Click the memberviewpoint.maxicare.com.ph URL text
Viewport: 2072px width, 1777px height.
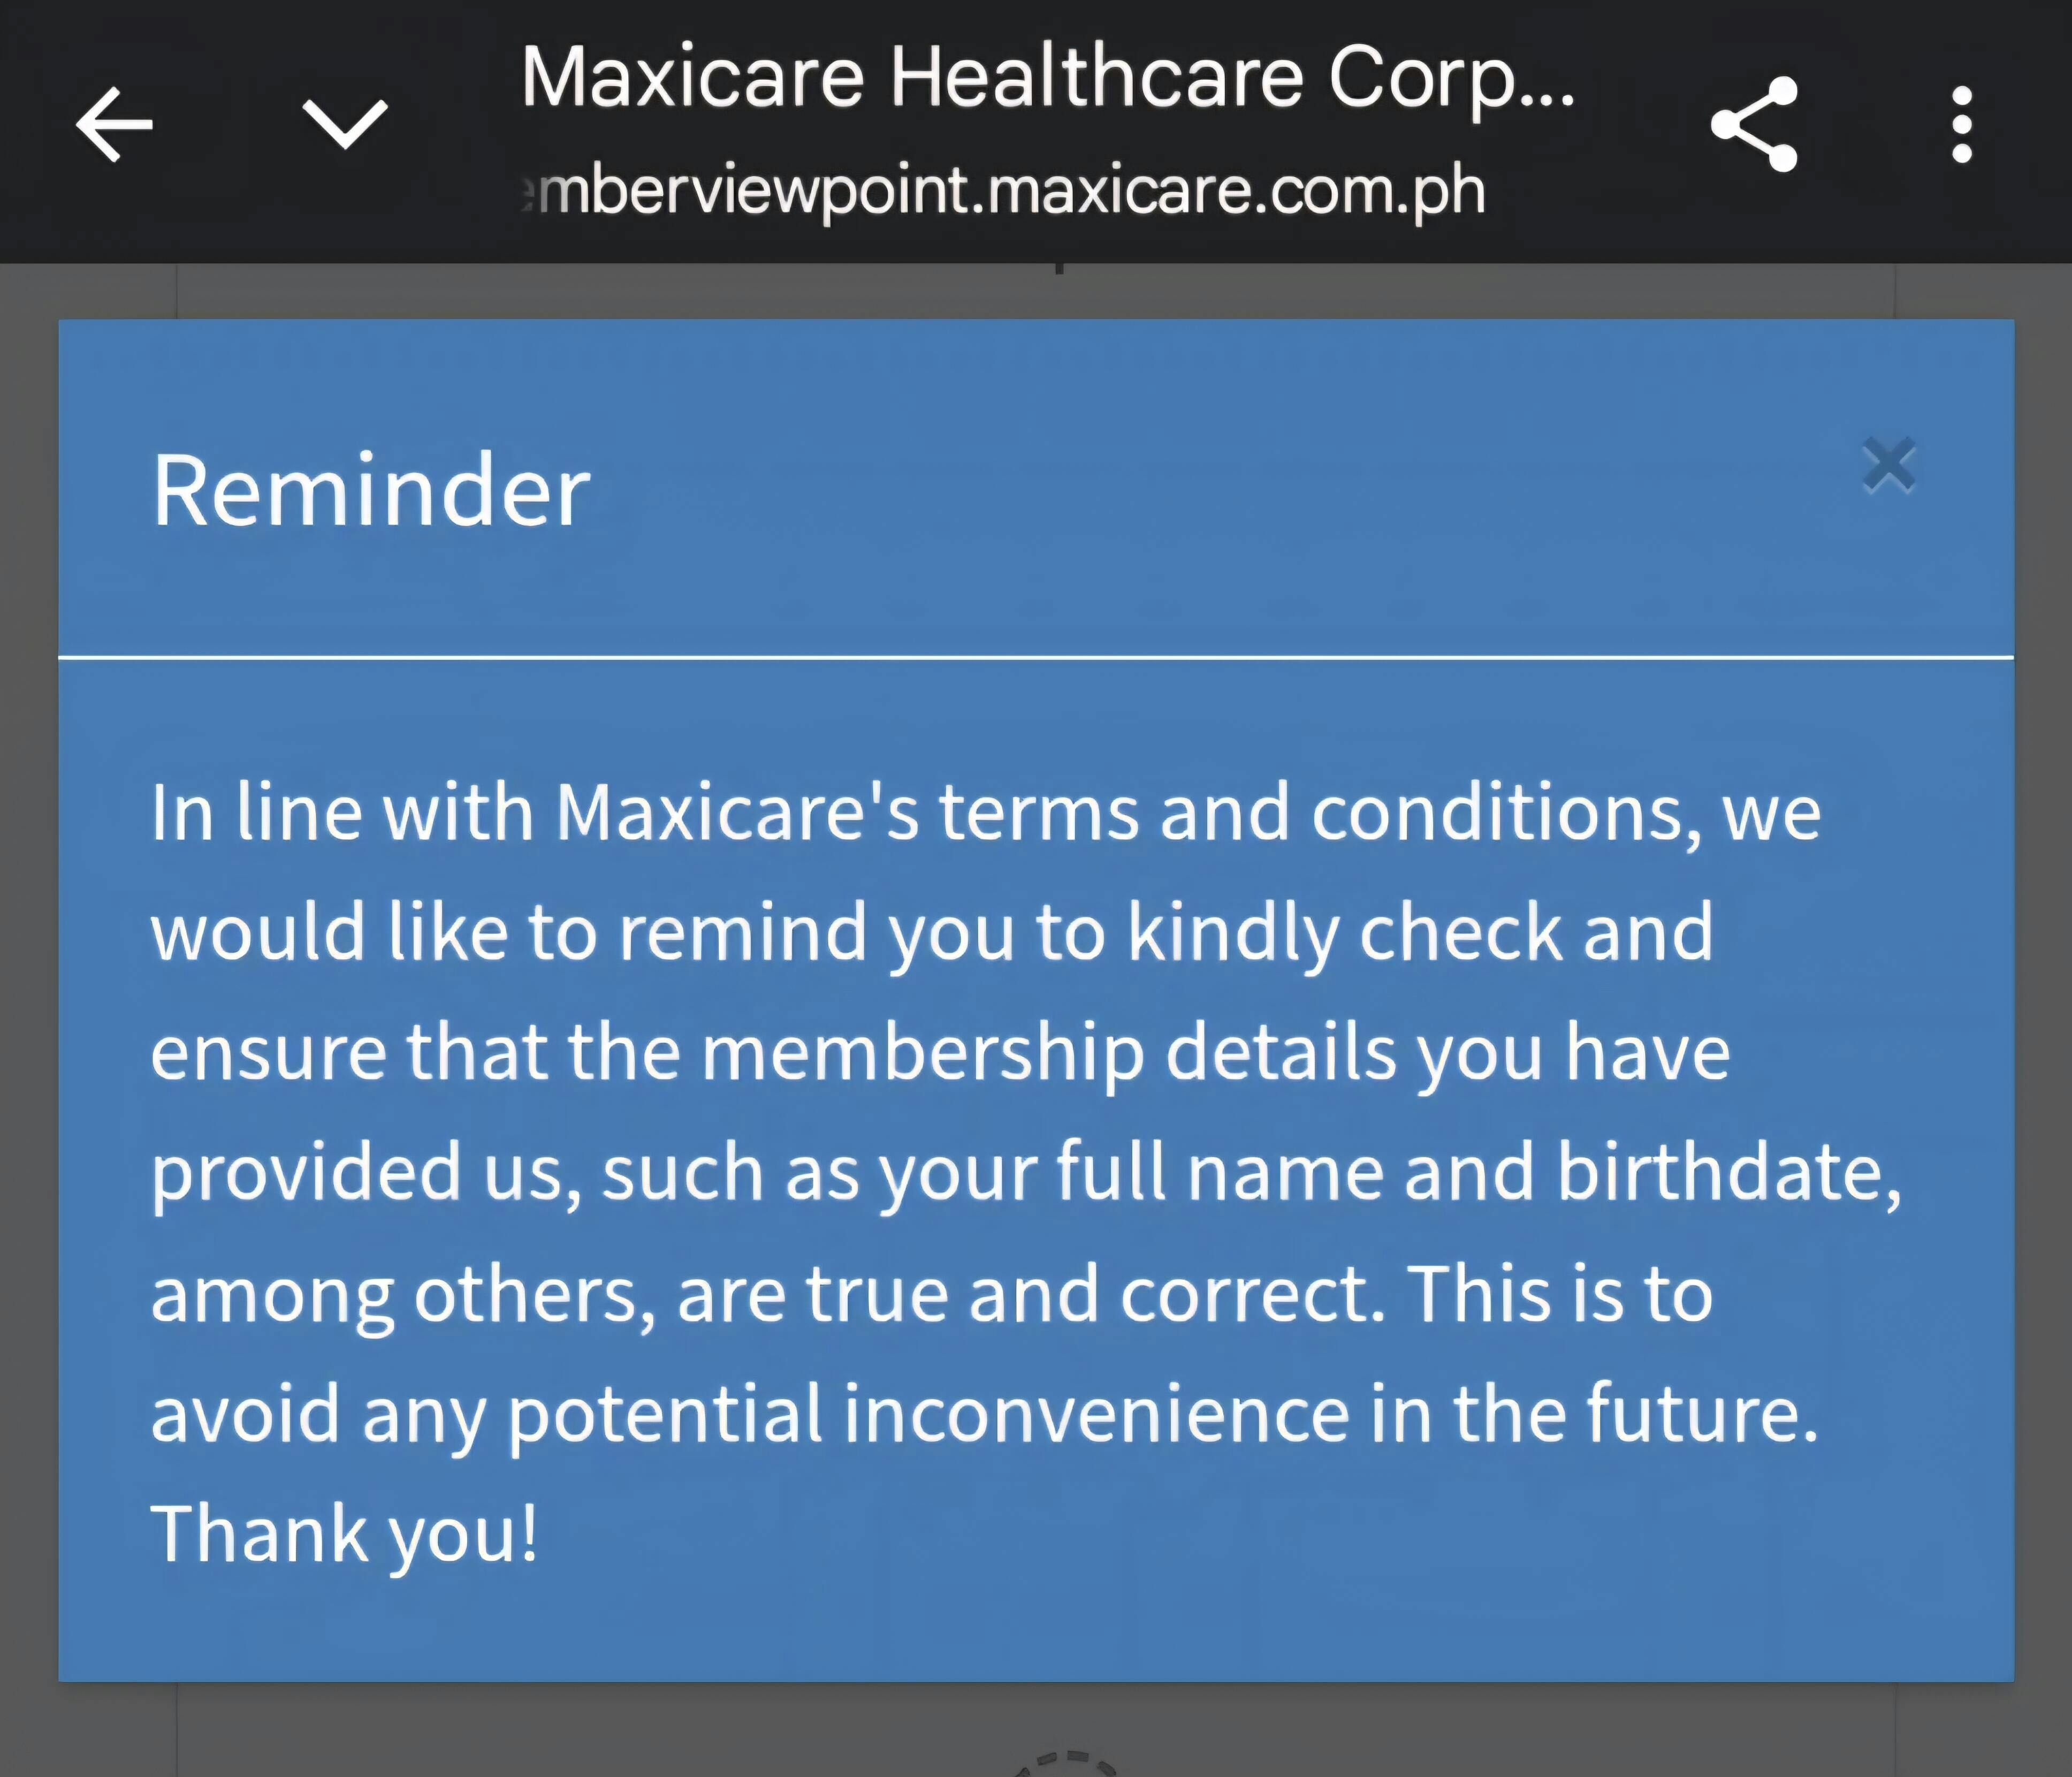[1004, 190]
